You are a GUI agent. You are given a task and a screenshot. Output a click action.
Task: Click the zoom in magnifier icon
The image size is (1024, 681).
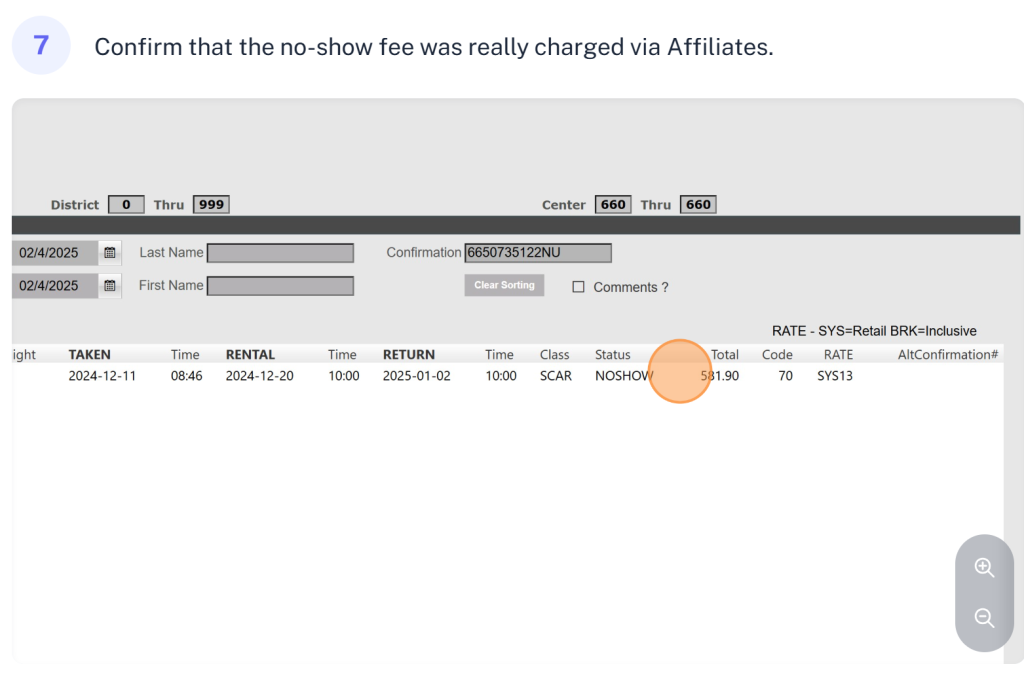point(984,568)
